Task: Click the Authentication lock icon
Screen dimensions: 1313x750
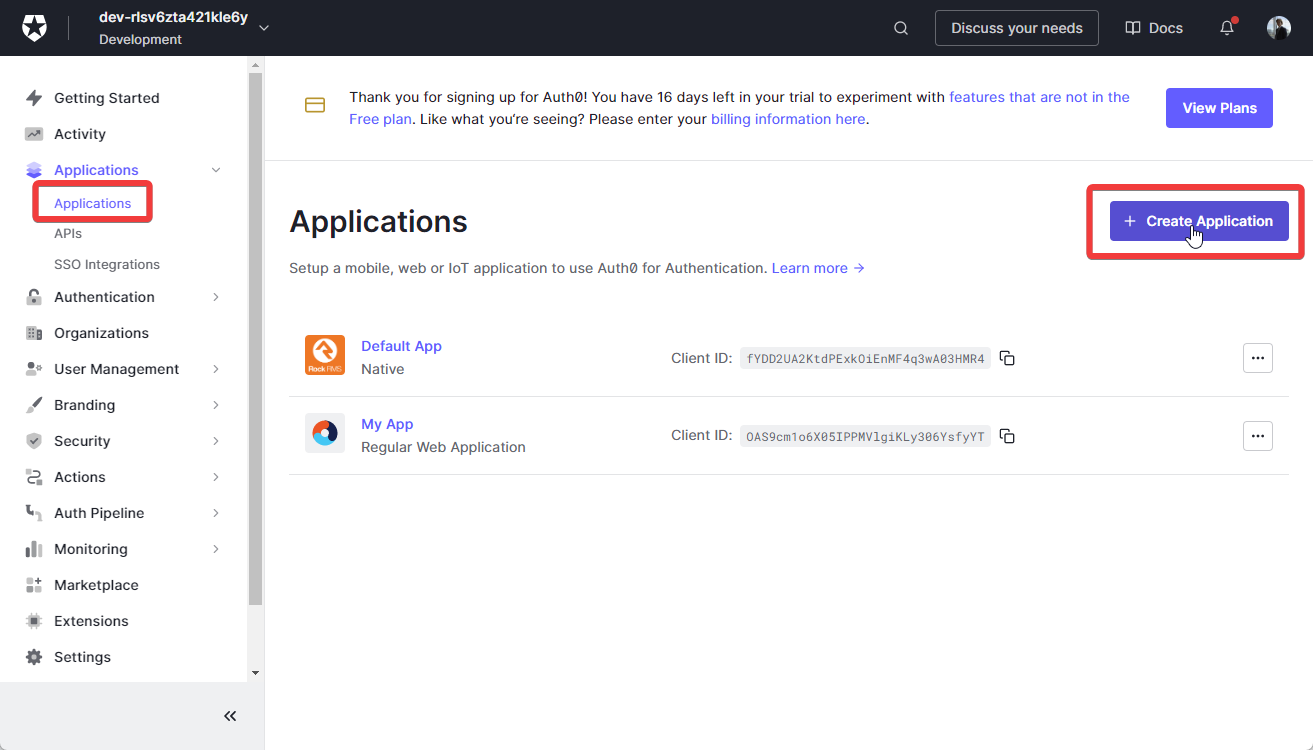Action: coord(34,297)
